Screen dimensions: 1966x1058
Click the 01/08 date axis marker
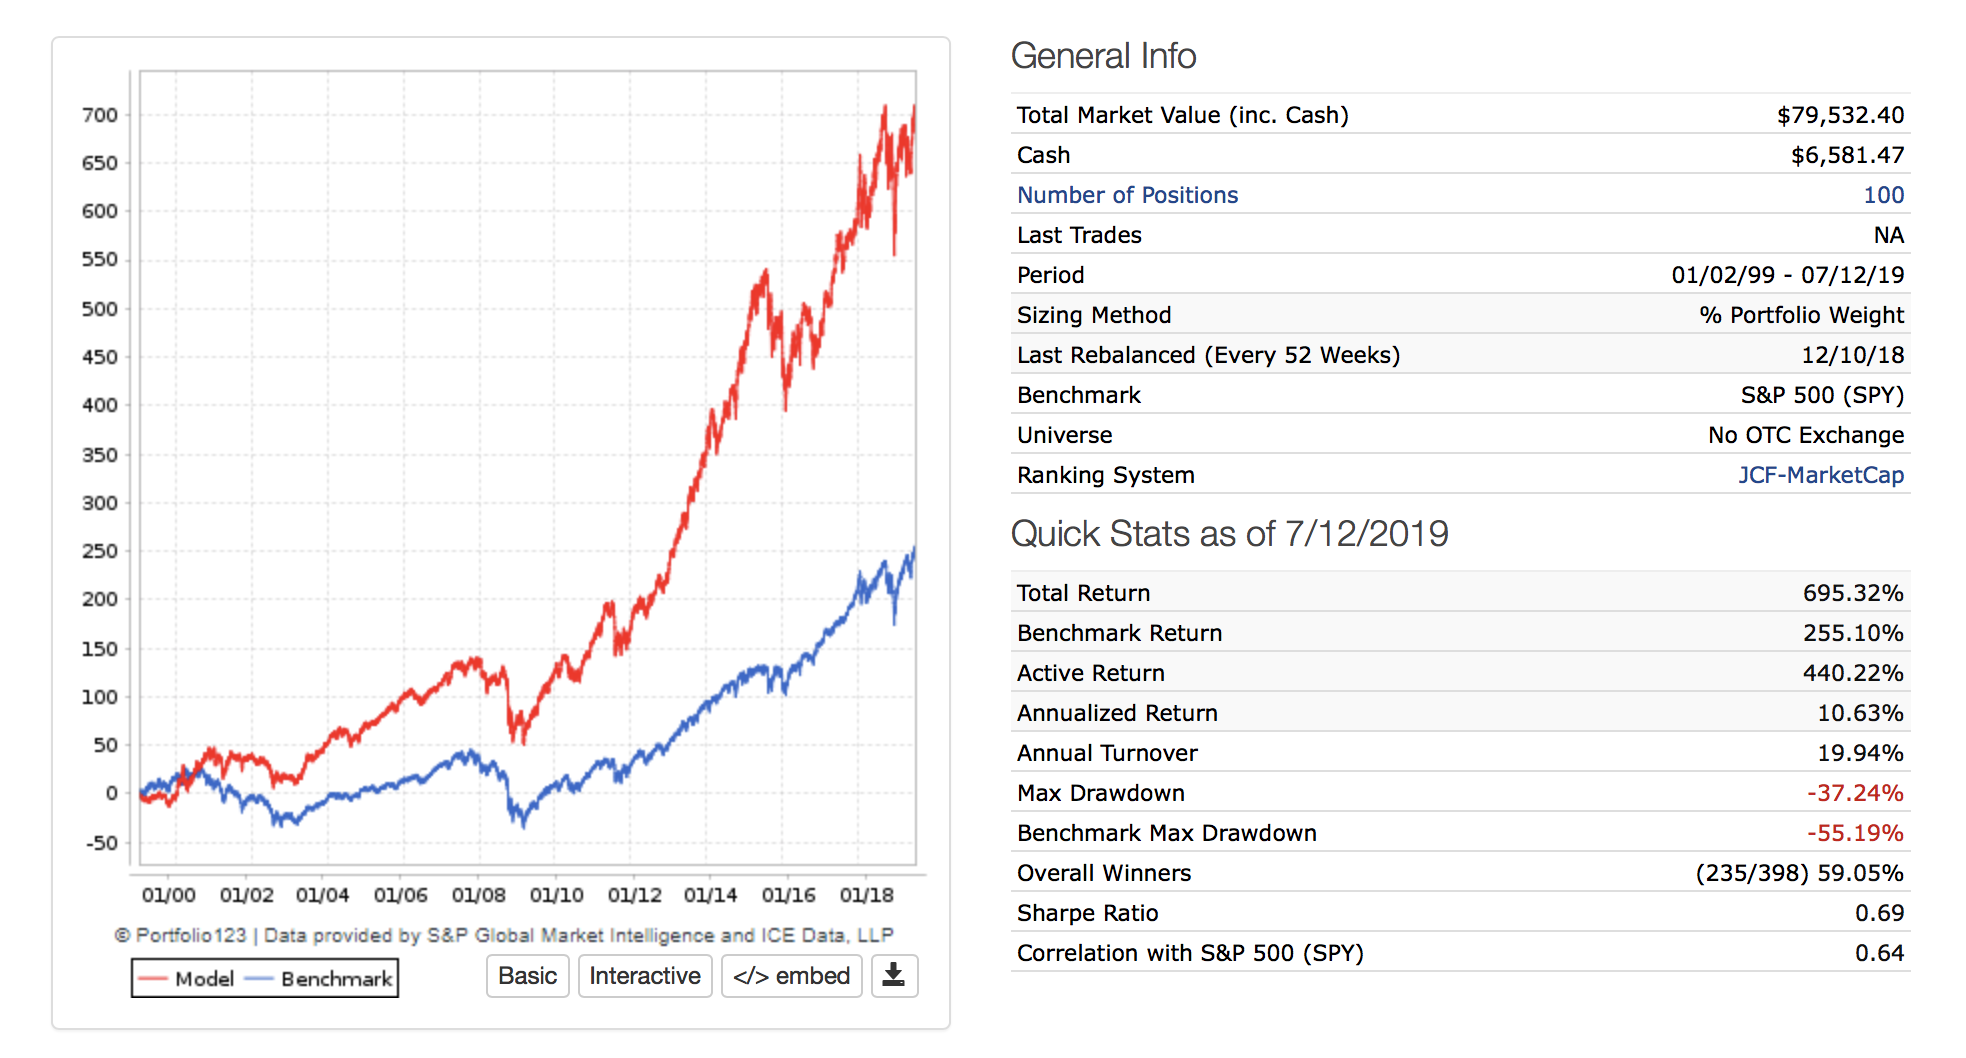point(478,895)
